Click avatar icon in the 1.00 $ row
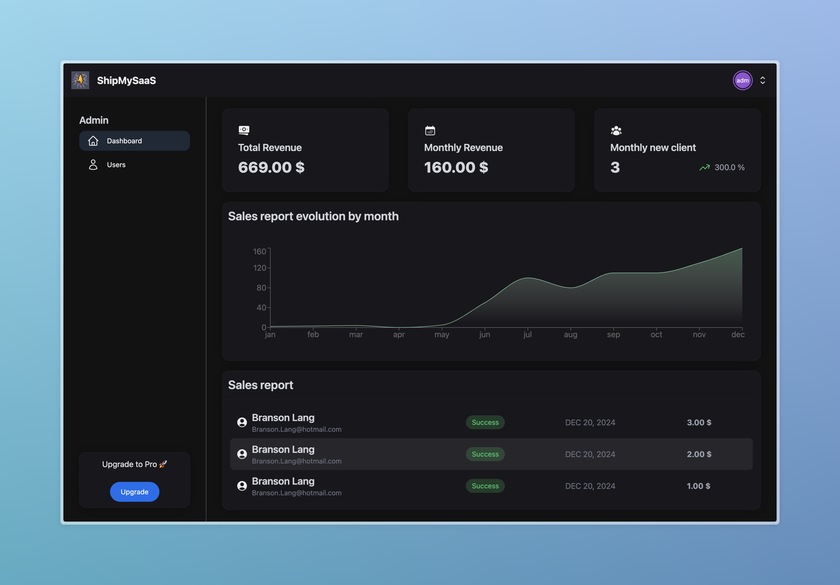The image size is (840, 585). pos(242,486)
